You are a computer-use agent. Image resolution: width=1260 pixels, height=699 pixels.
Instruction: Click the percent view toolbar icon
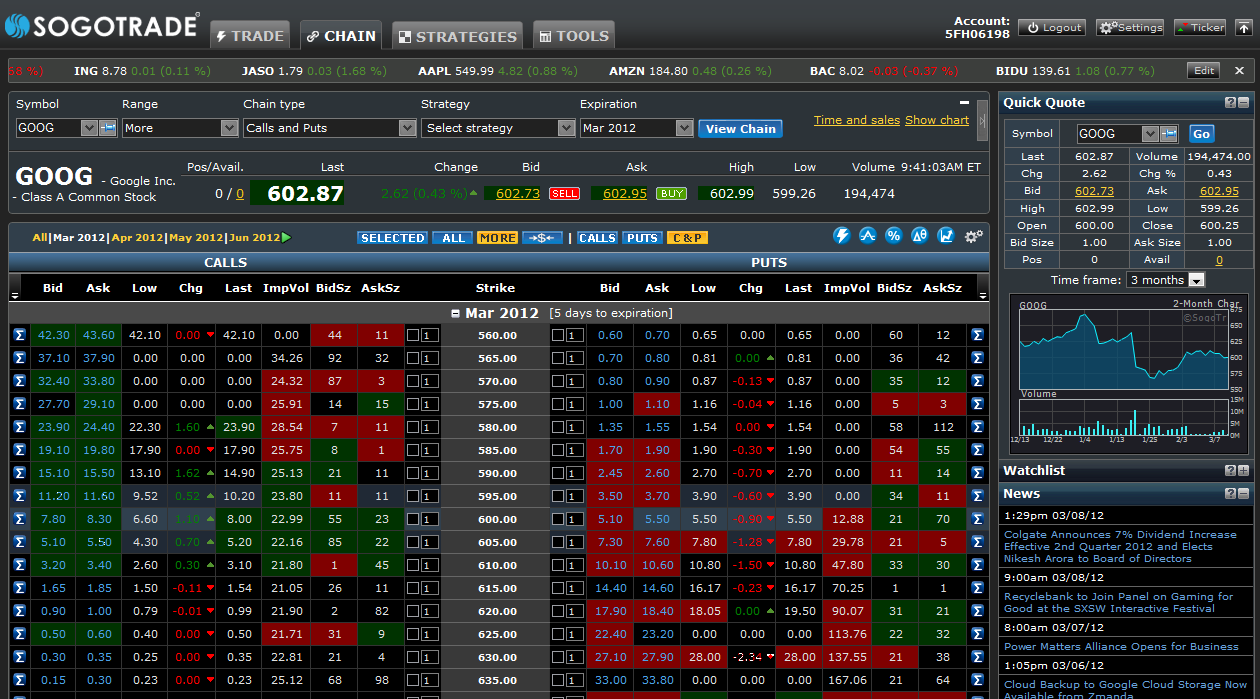pyautogui.click(x=894, y=236)
